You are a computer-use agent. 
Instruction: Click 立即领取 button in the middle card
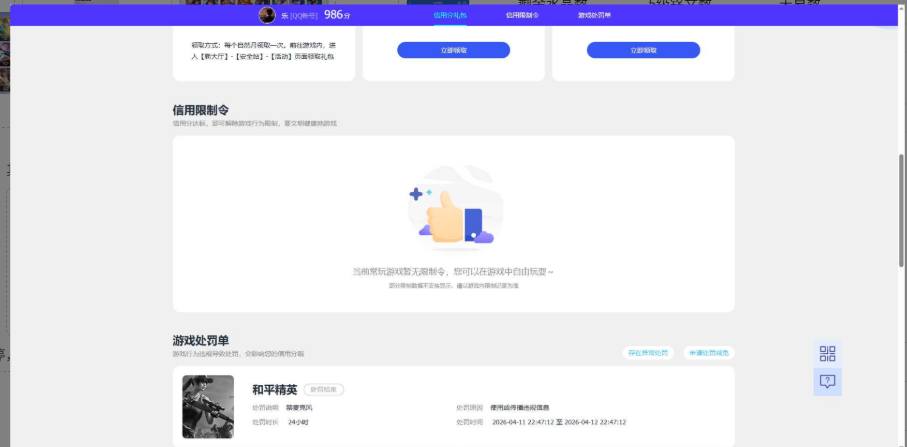click(x=454, y=50)
